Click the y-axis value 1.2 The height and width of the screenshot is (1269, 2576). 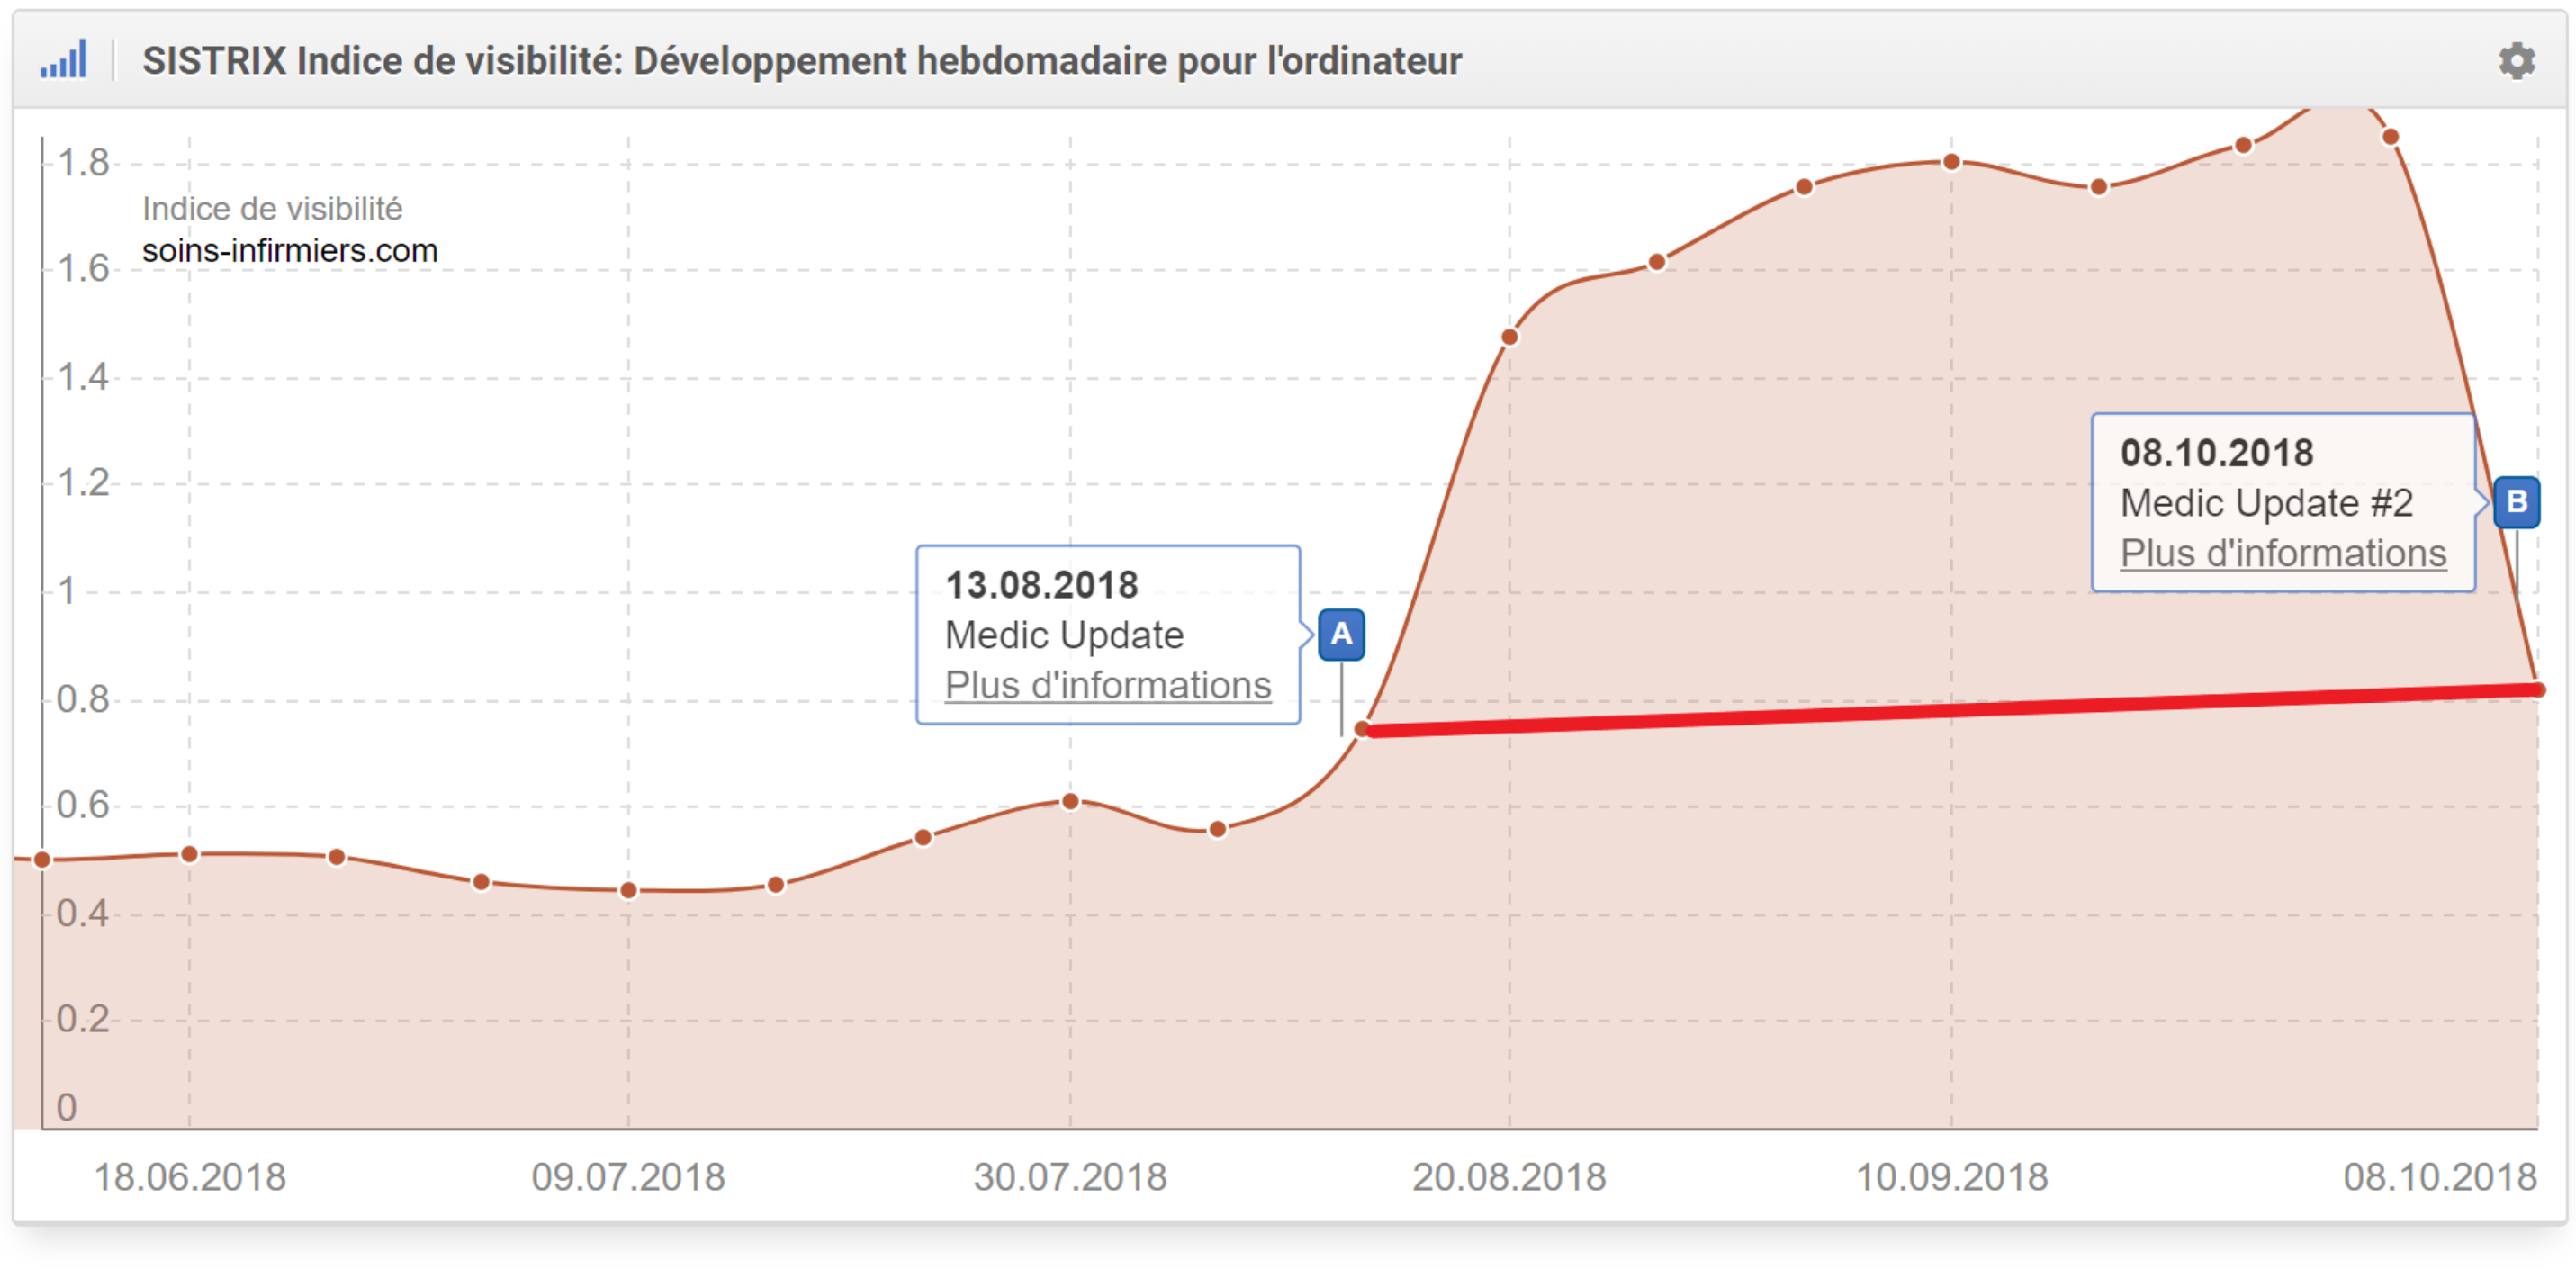(83, 483)
